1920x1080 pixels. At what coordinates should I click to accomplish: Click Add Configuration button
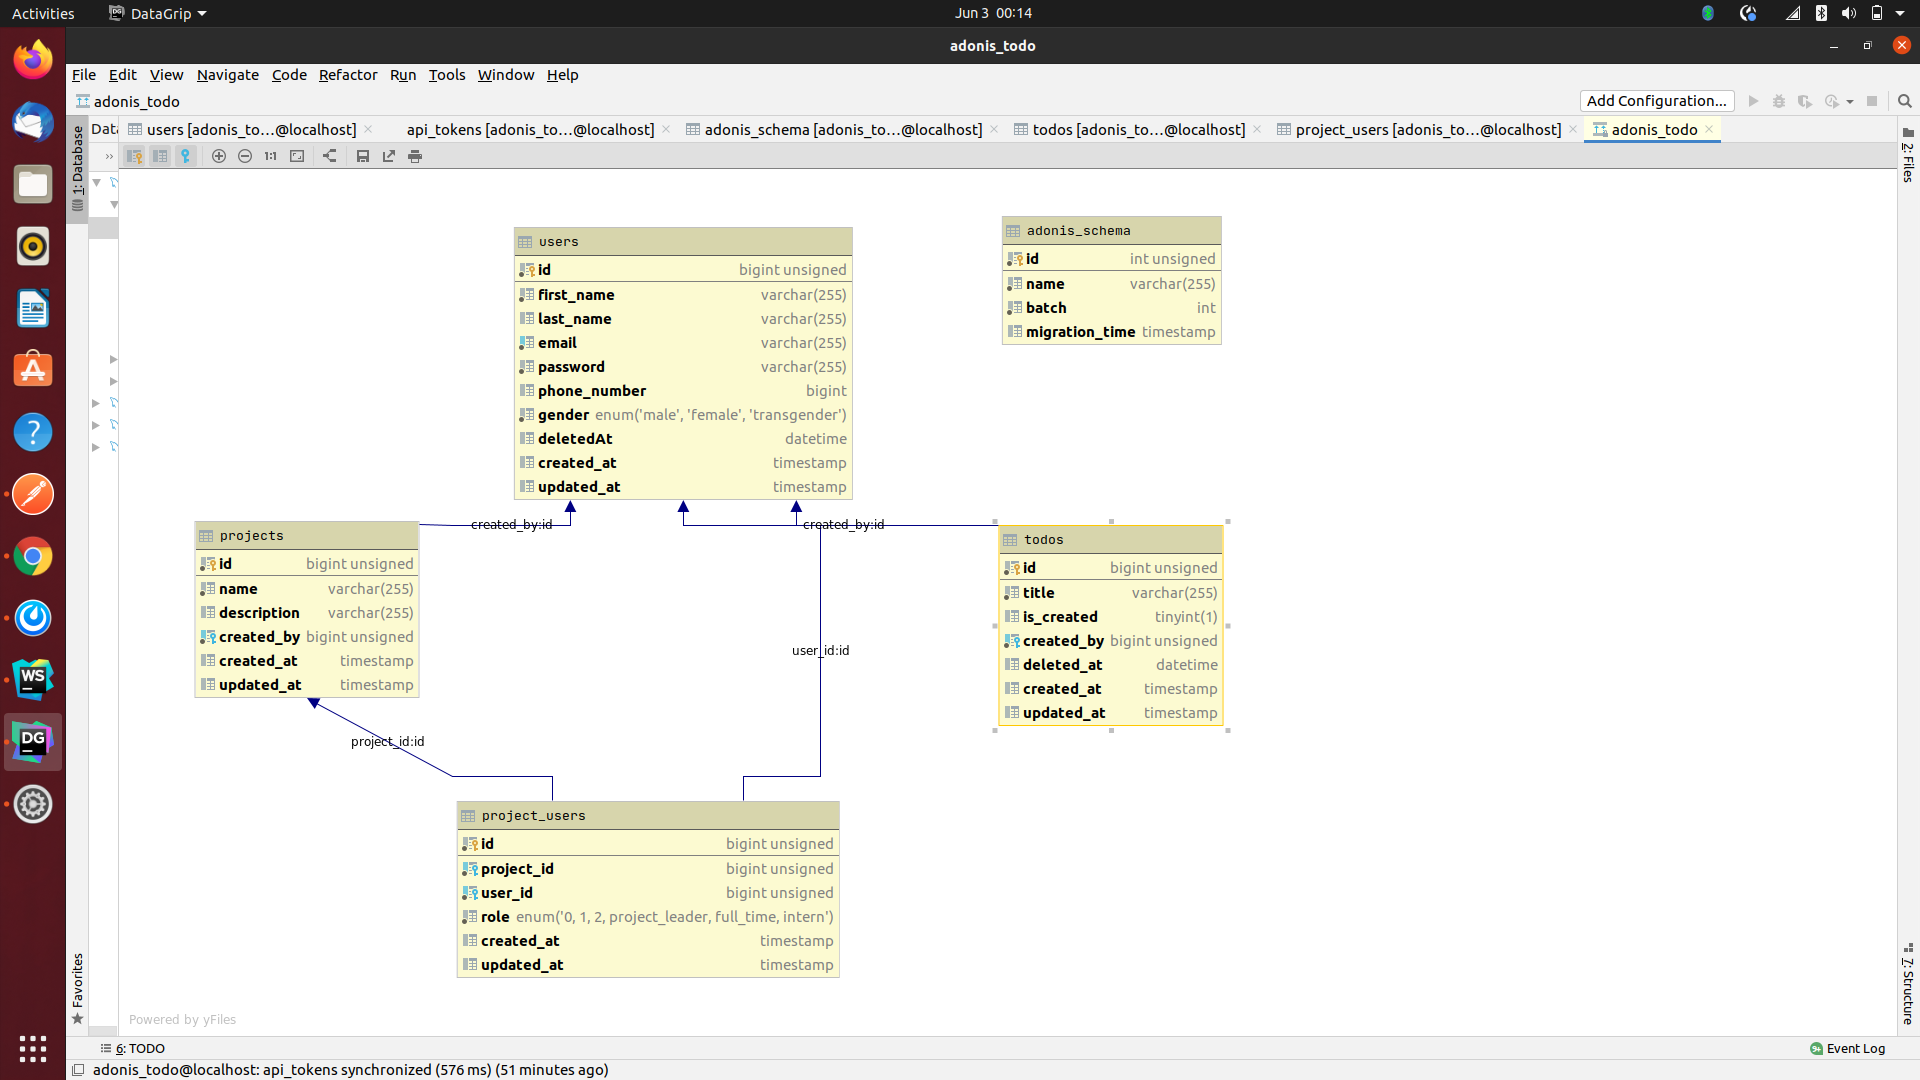click(x=1657, y=101)
